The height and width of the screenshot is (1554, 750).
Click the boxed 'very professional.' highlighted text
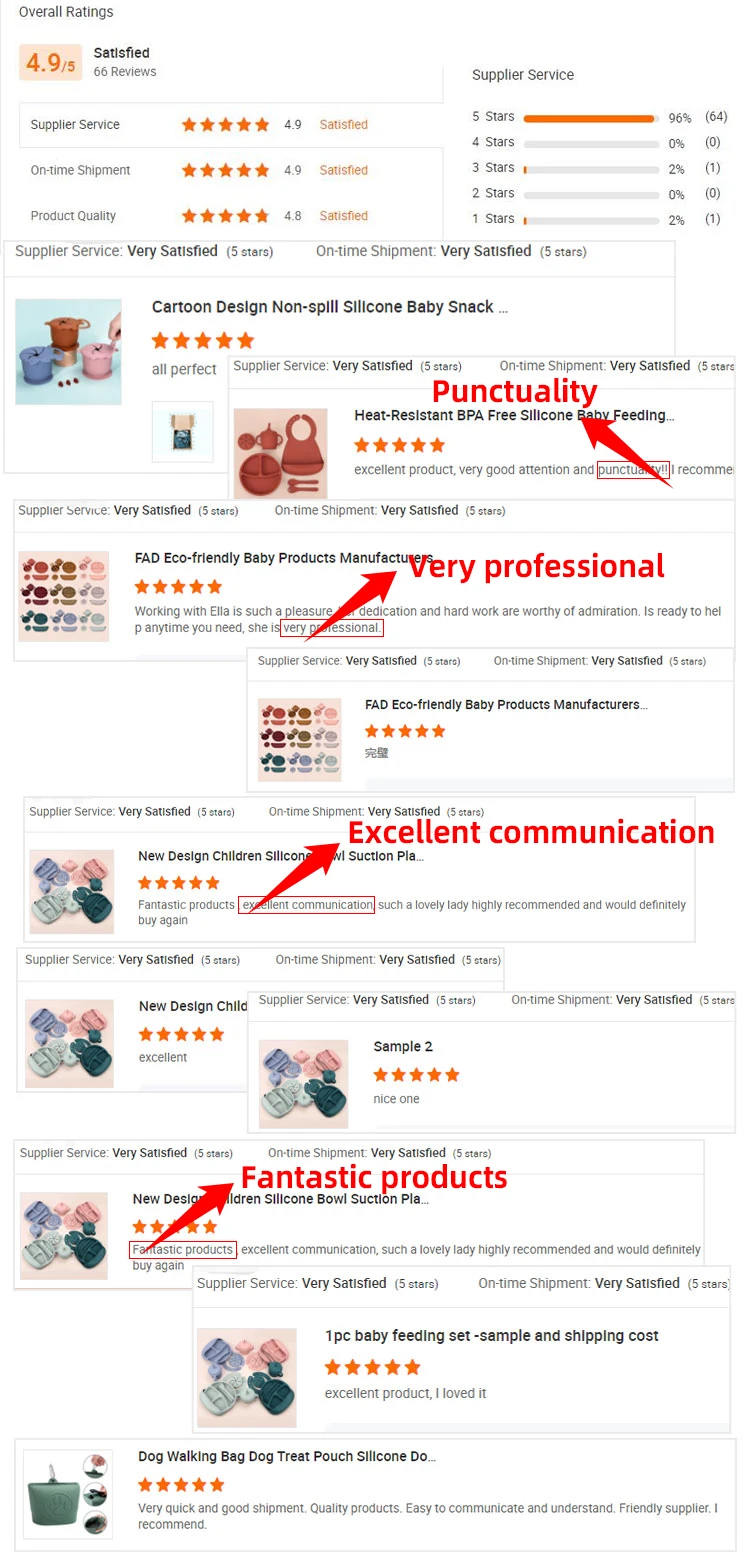click(x=332, y=628)
